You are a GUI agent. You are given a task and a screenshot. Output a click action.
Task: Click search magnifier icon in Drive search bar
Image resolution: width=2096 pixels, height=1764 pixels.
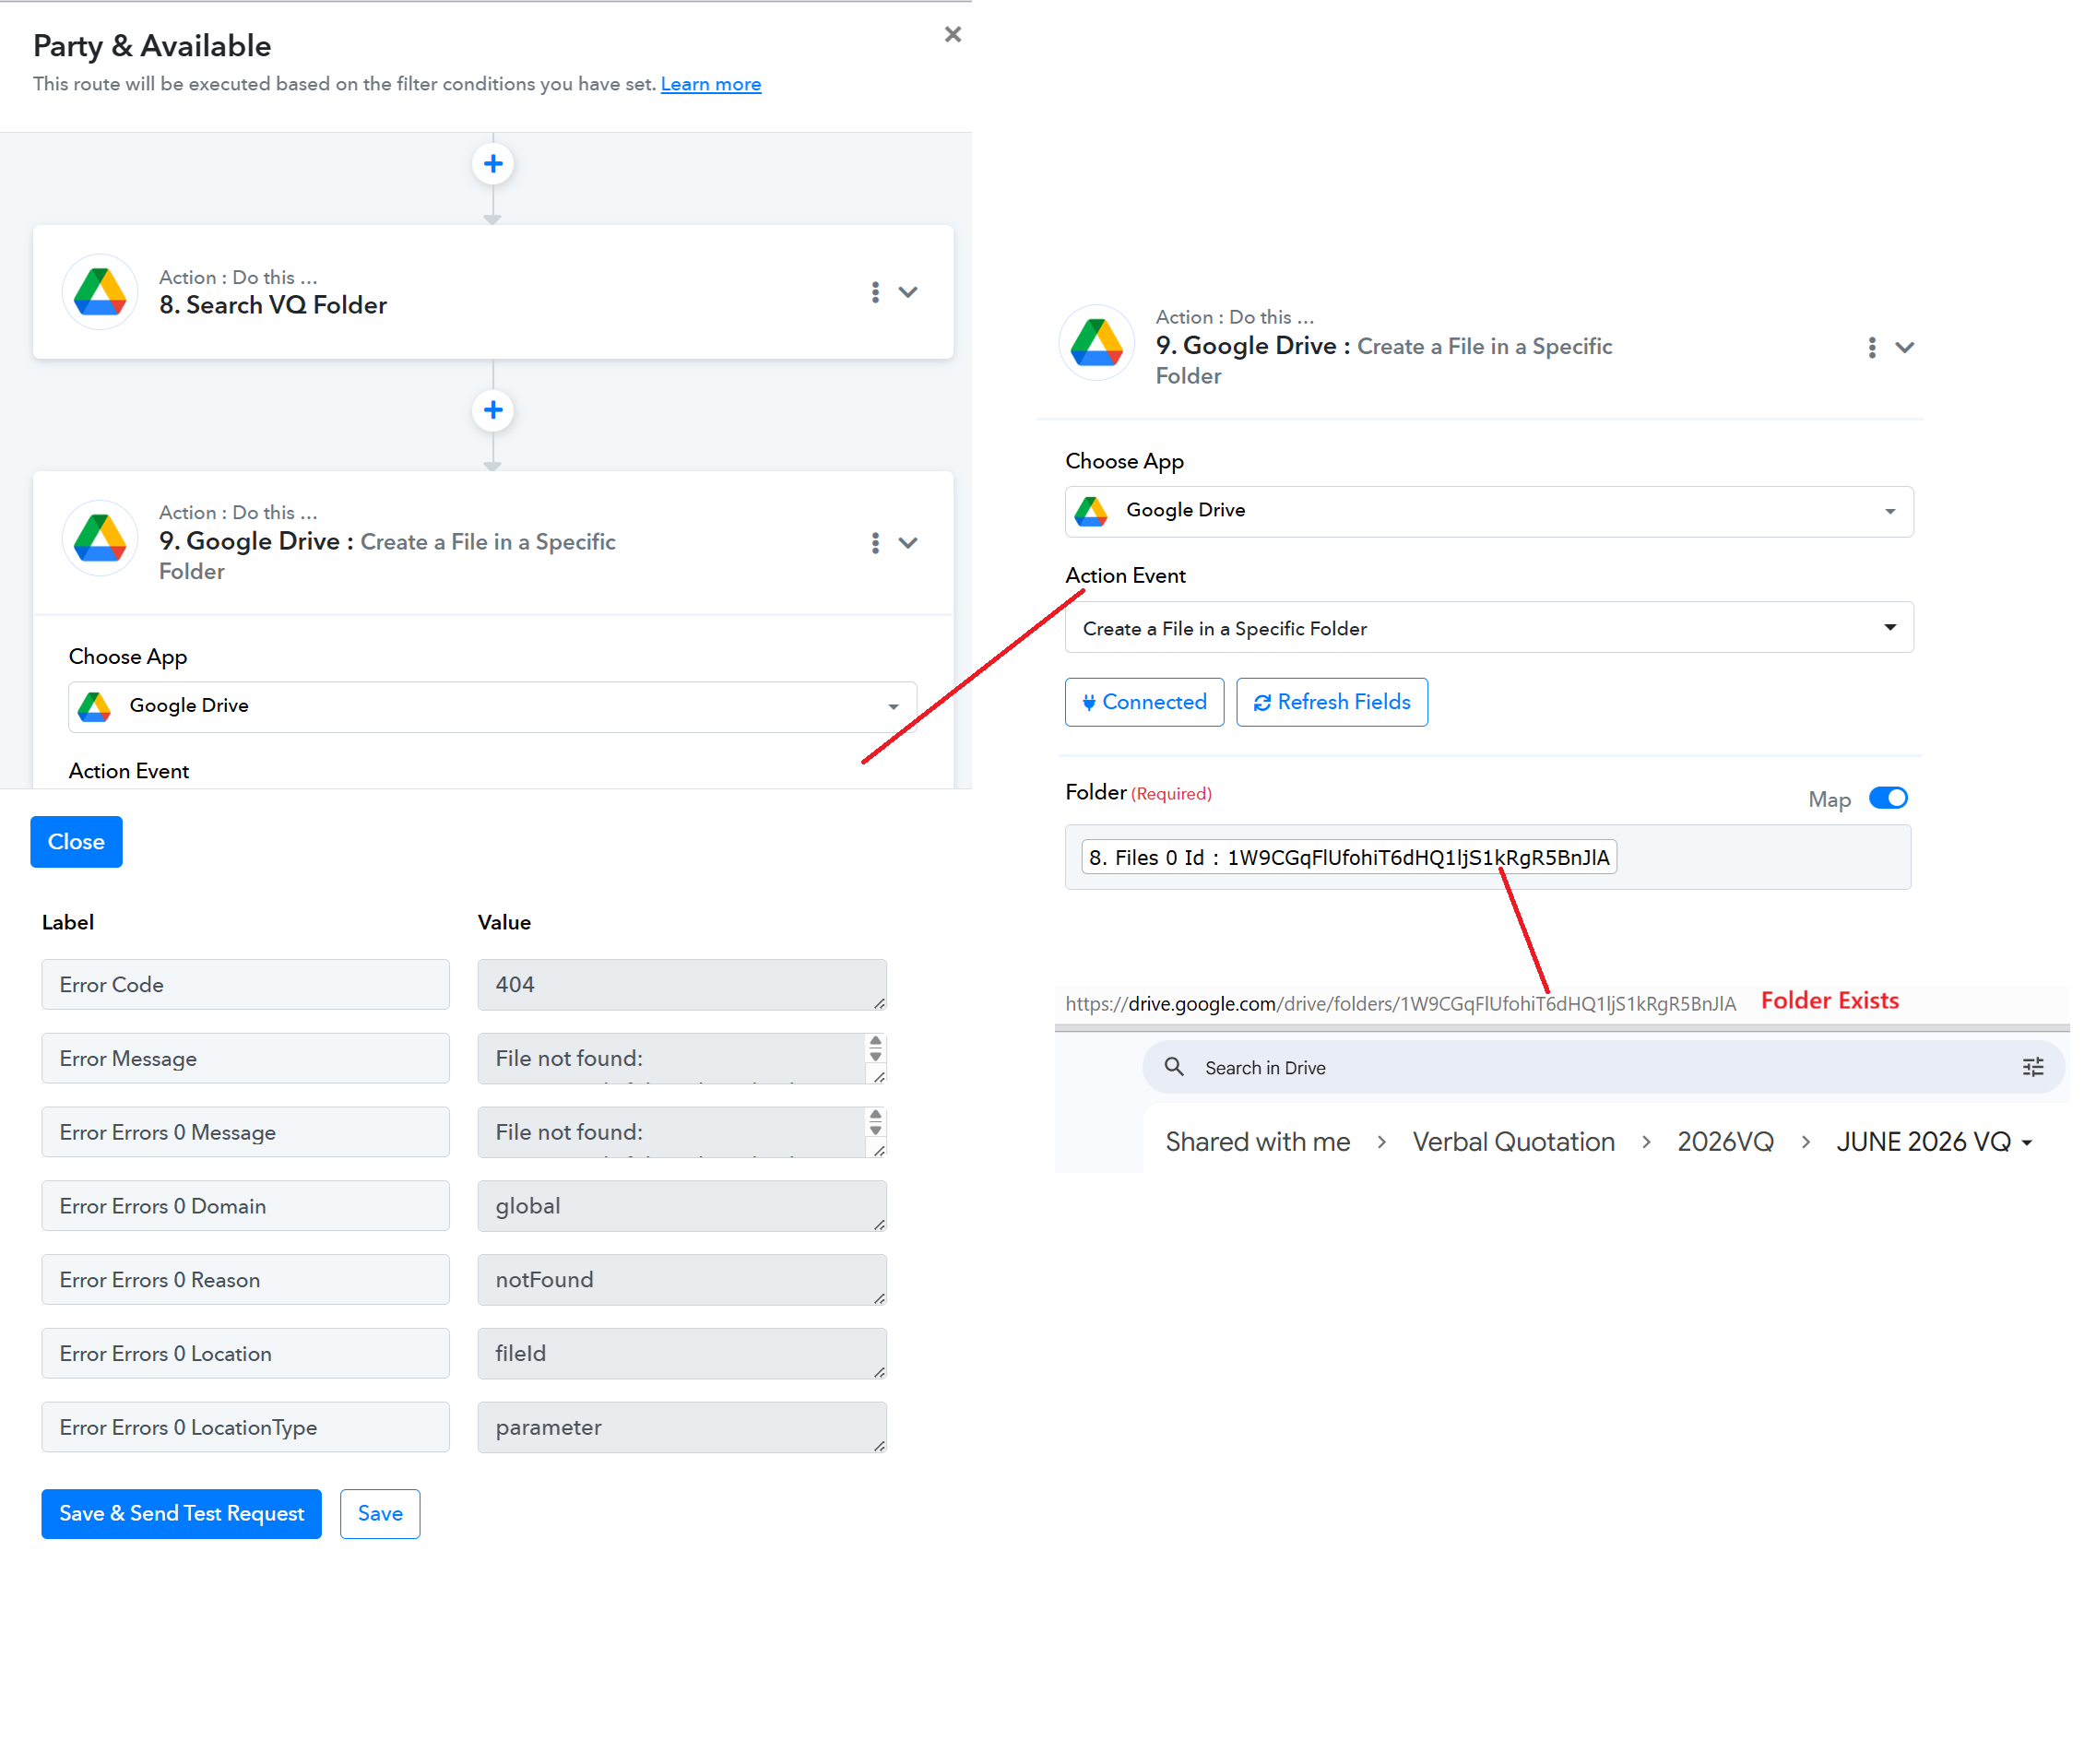[1174, 1067]
